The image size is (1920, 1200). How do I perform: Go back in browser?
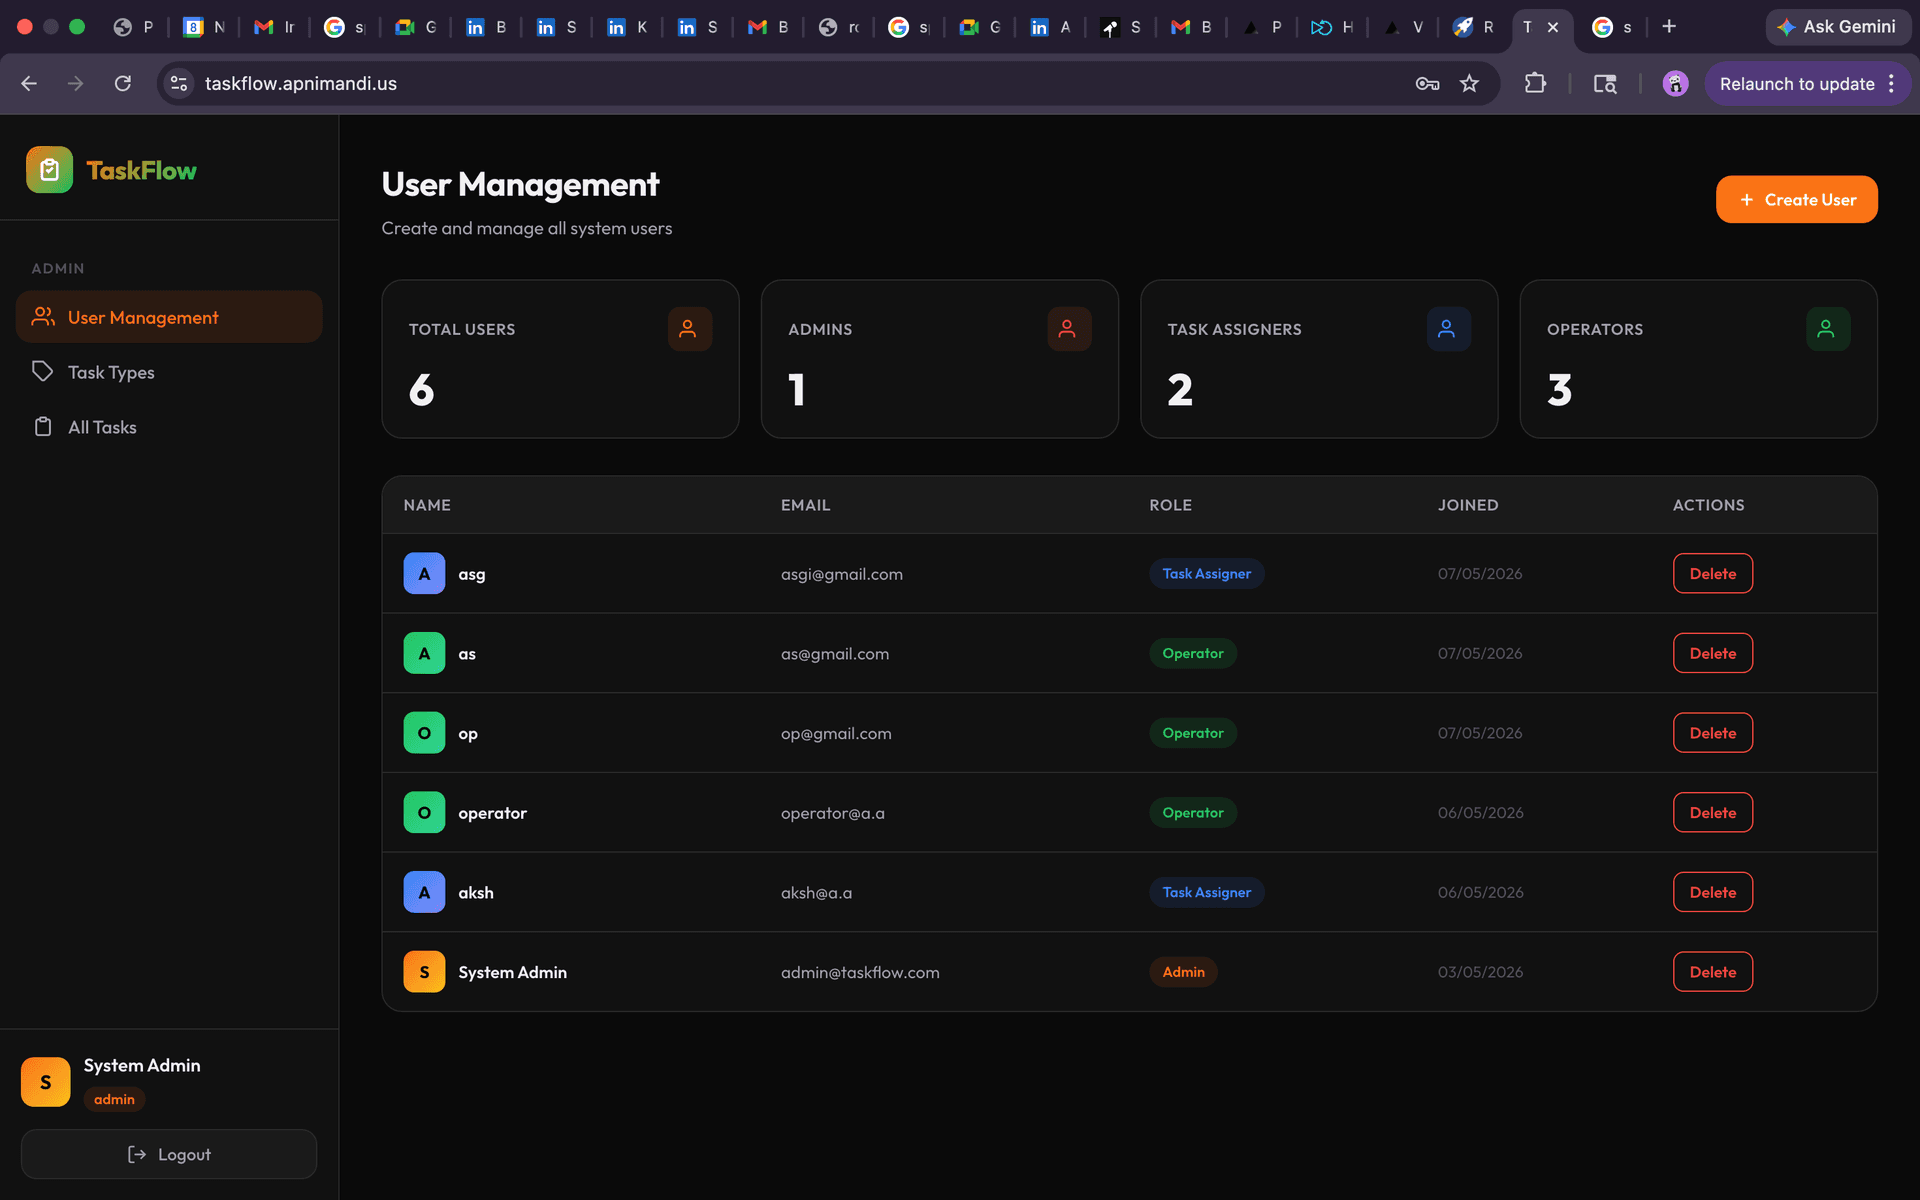coord(29,84)
